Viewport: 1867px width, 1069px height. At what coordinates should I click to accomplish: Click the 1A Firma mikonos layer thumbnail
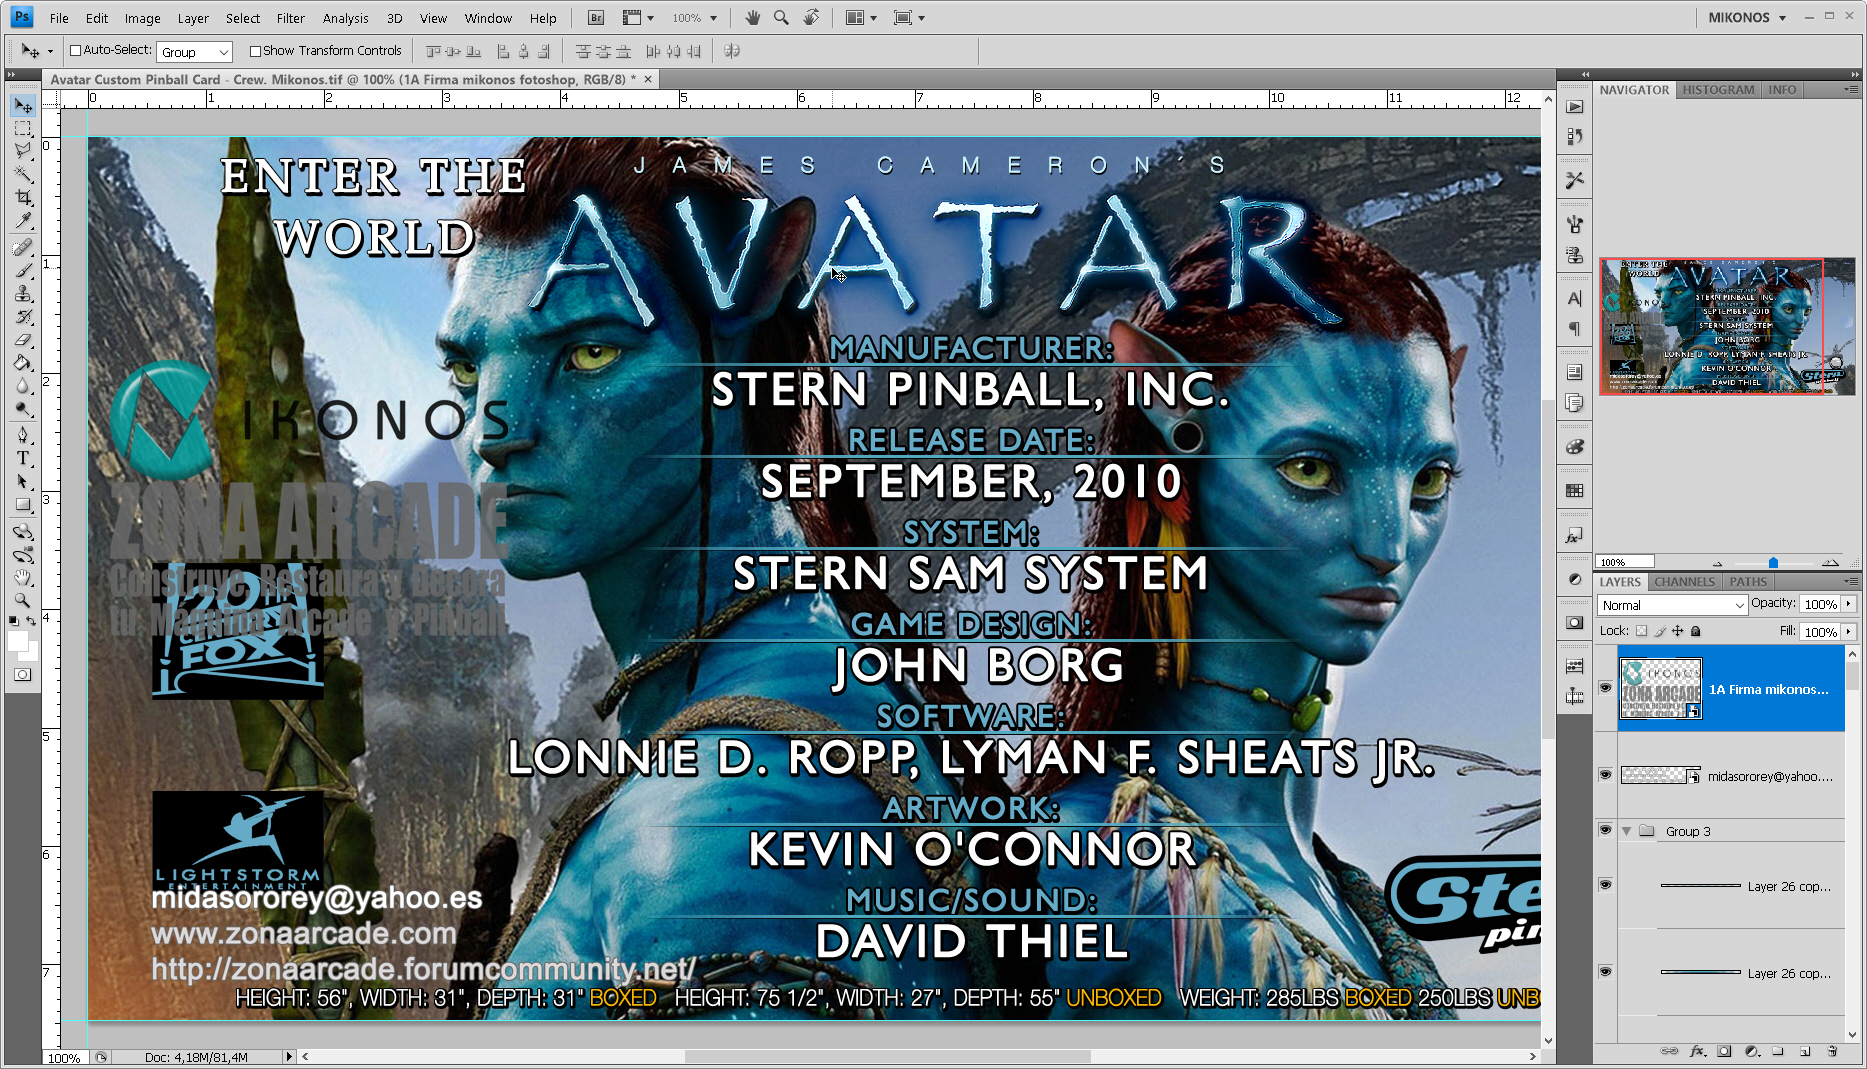pyautogui.click(x=1660, y=688)
